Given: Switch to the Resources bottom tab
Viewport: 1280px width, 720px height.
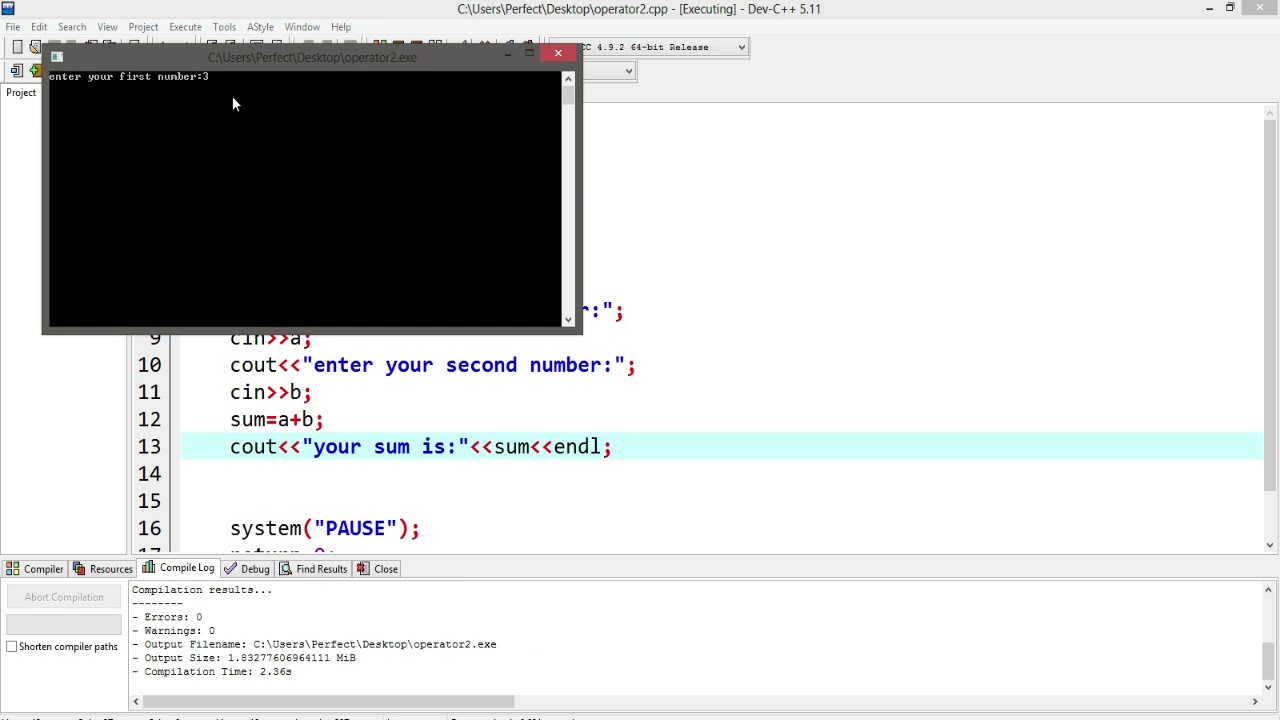Looking at the screenshot, I should click(x=102, y=569).
